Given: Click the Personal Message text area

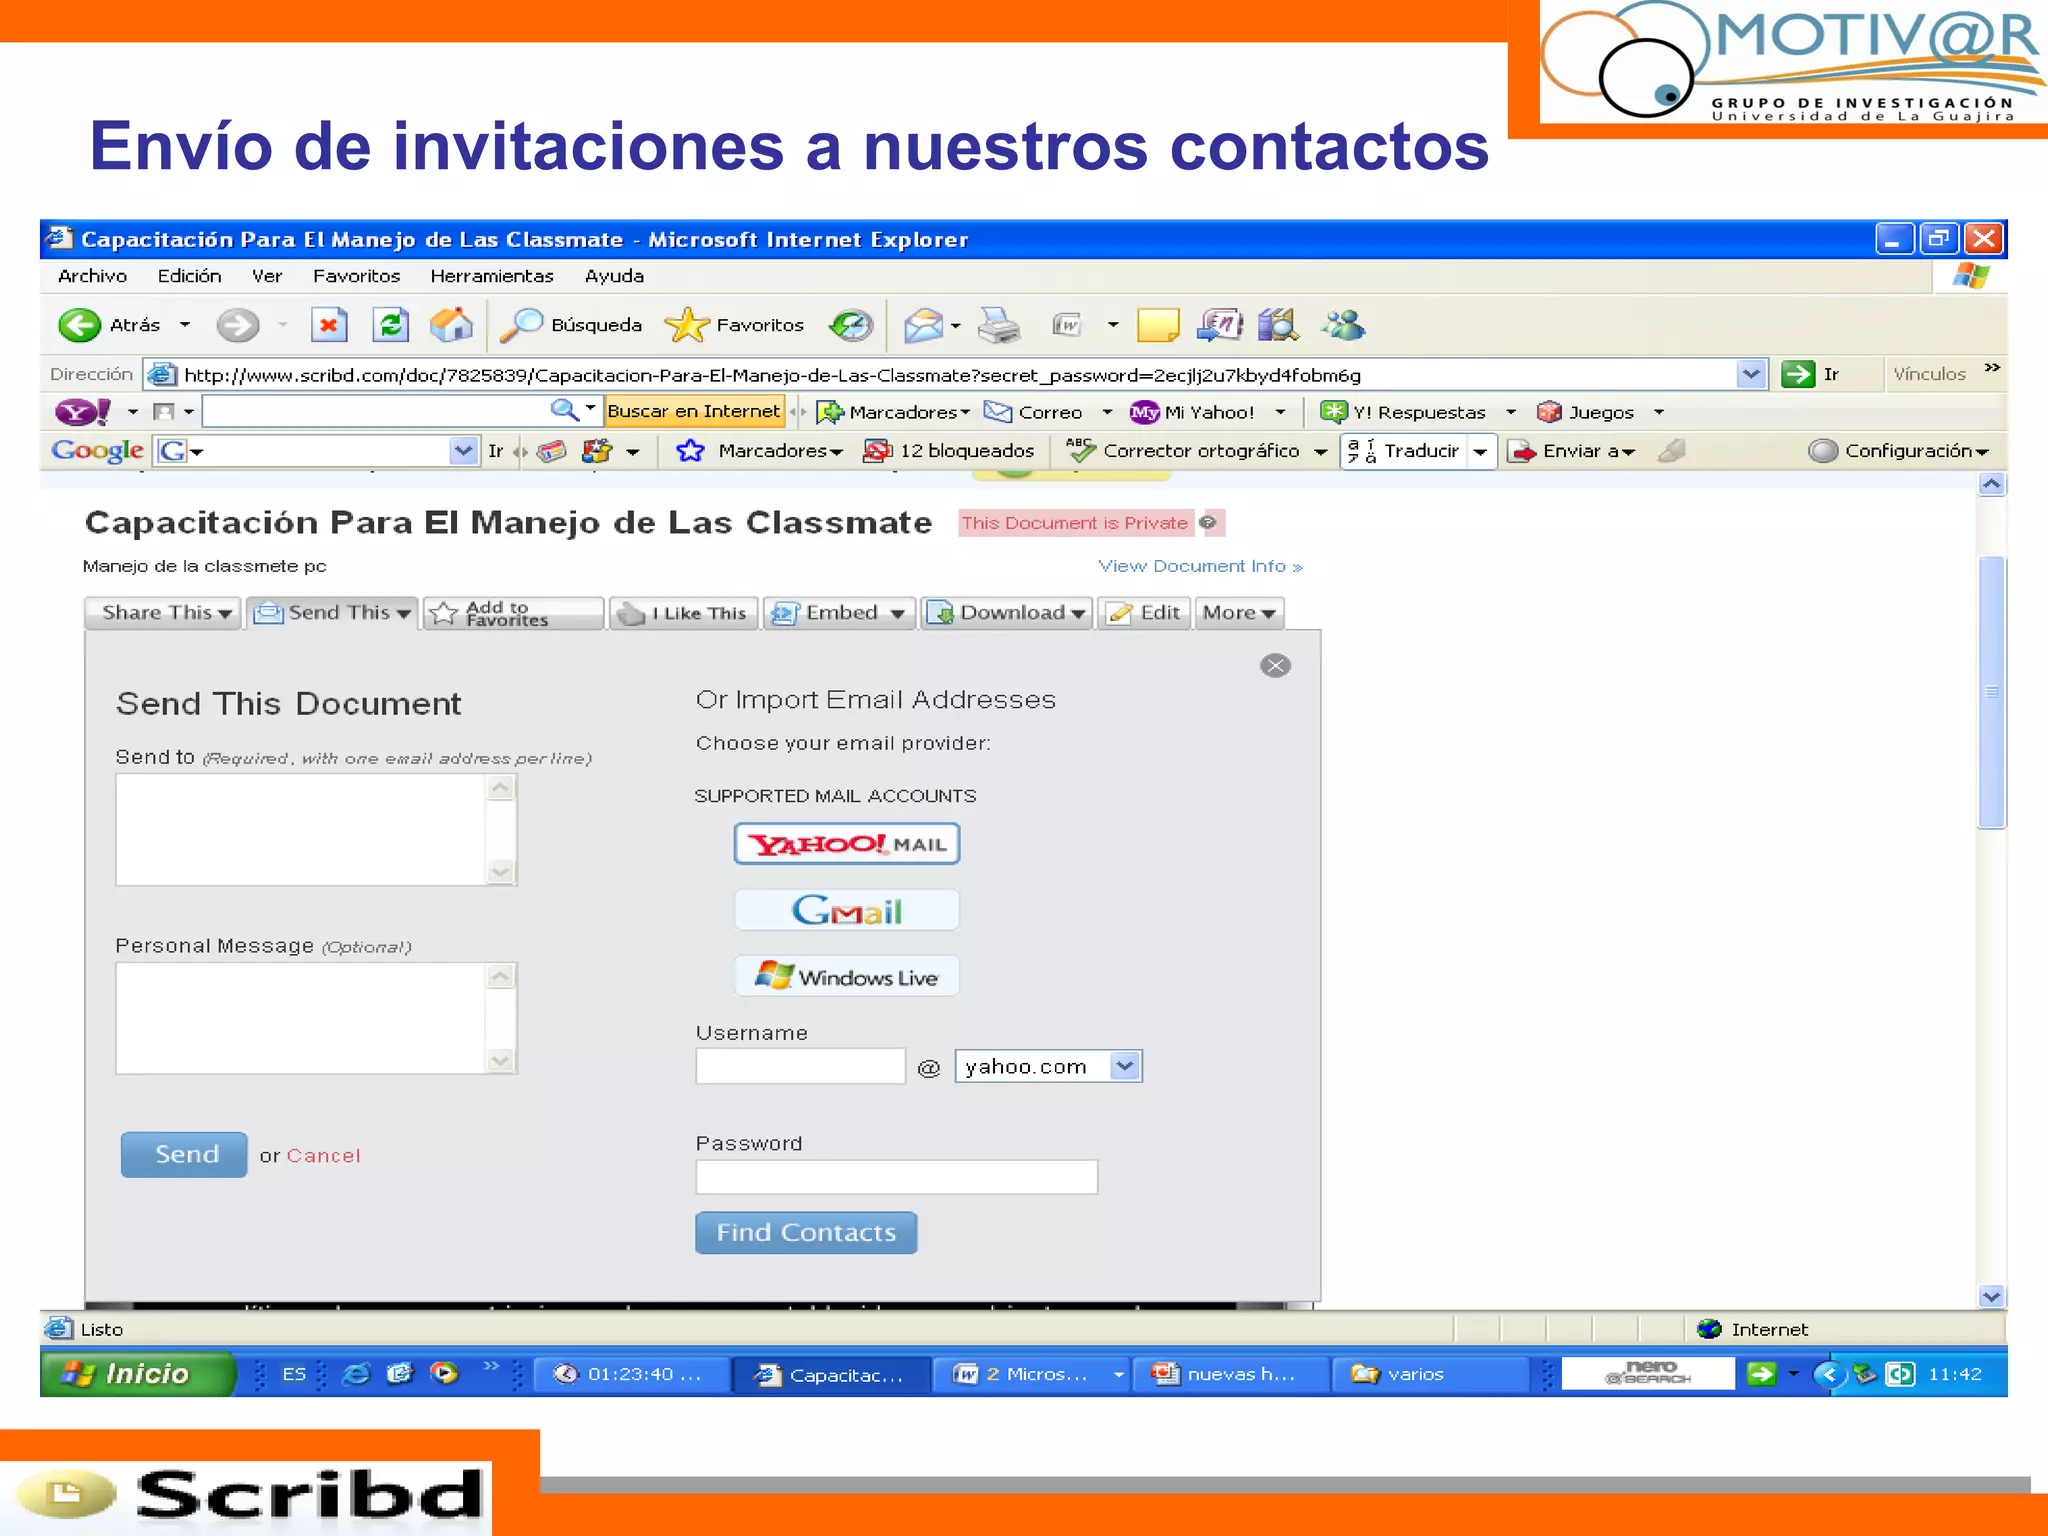Looking at the screenshot, I should click(316, 1018).
